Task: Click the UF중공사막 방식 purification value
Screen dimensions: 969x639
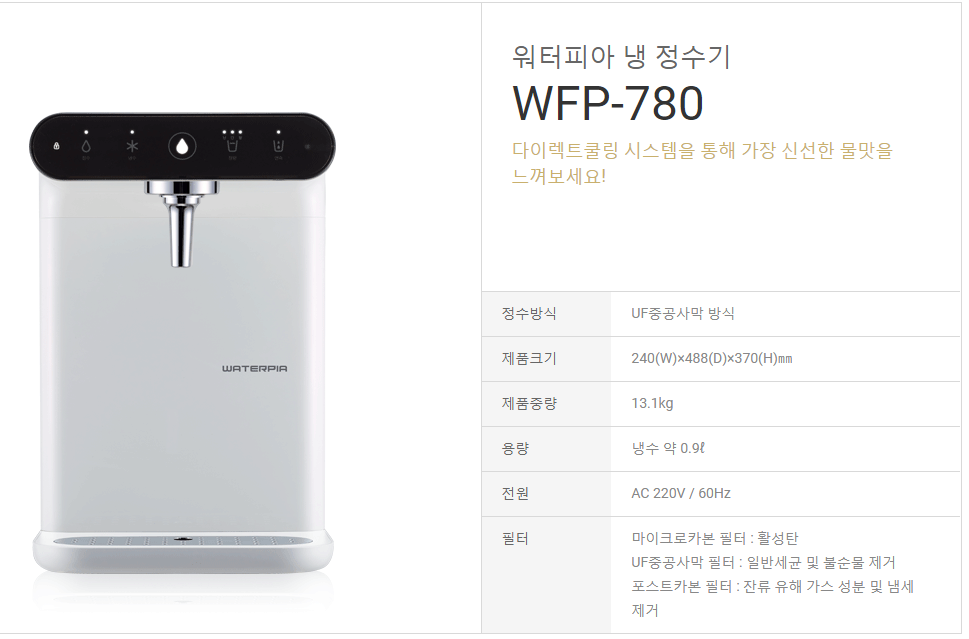Action: pos(683,313)
